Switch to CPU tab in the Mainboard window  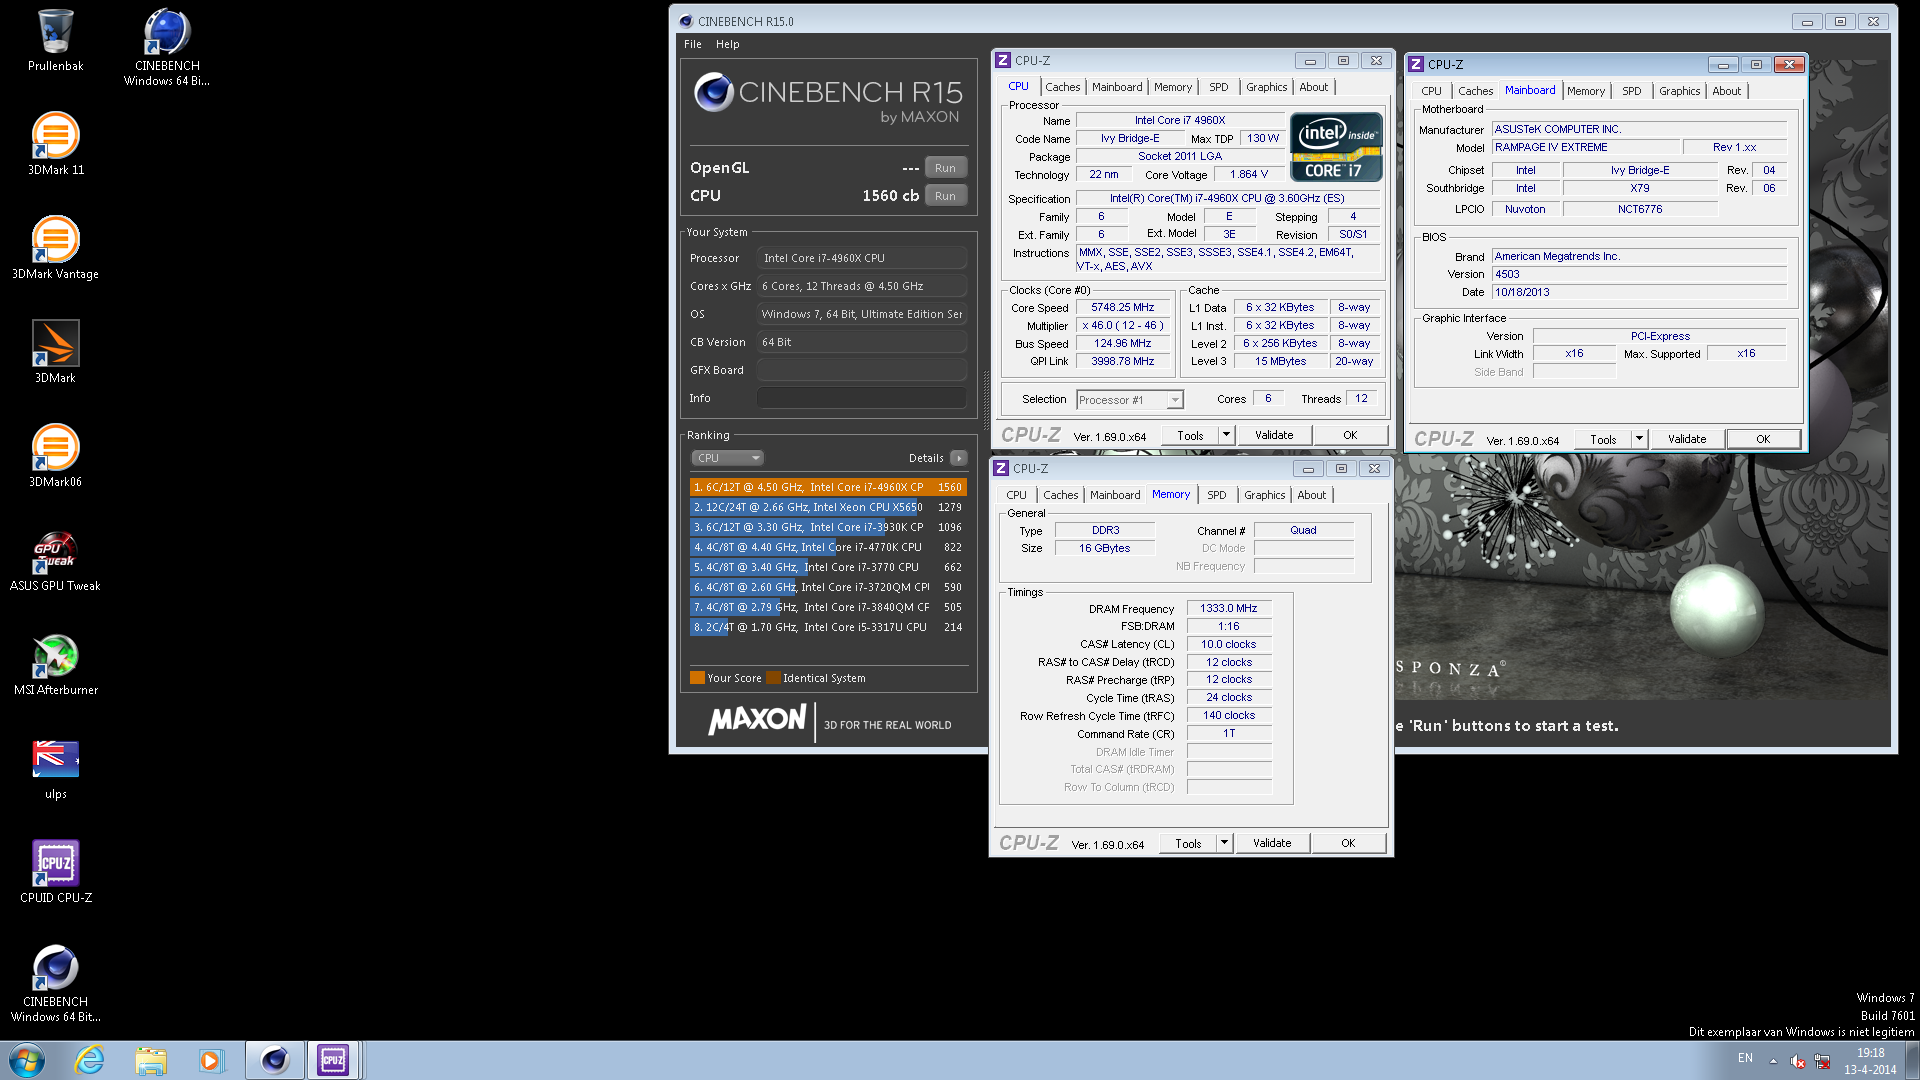click(1431, 91)
